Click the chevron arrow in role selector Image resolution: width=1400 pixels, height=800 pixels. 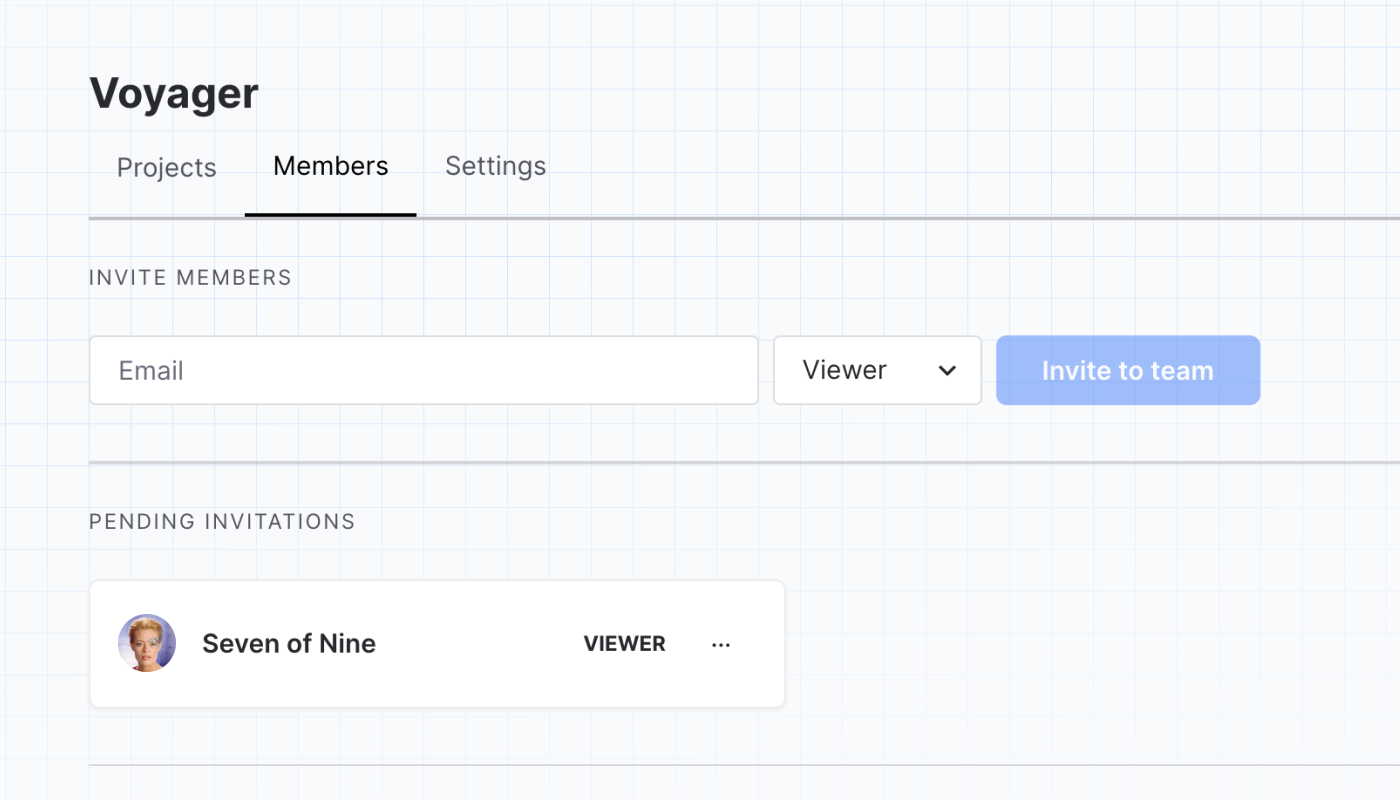click(x=947, y=371)
